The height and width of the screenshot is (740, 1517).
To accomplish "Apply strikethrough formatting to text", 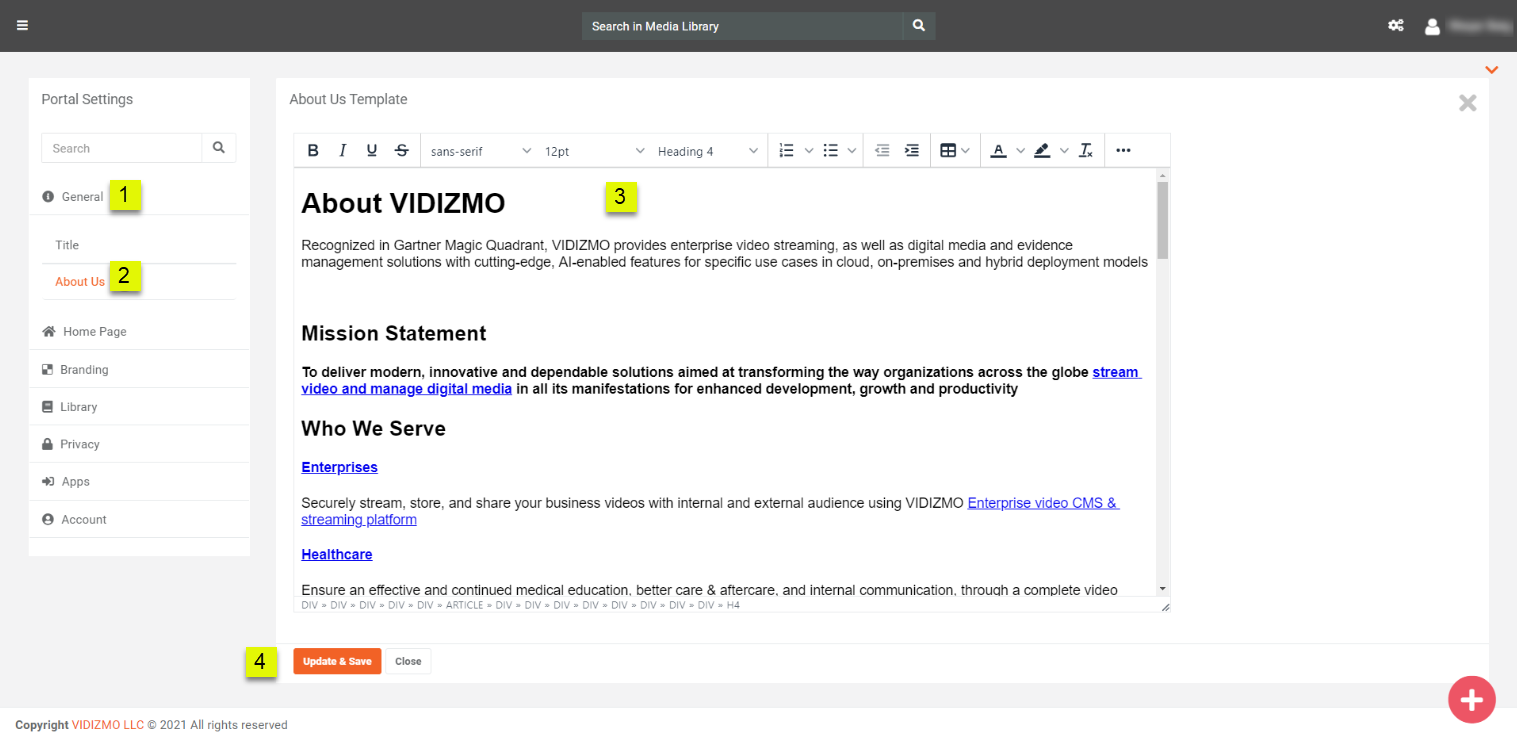I will tap(401, 151).
